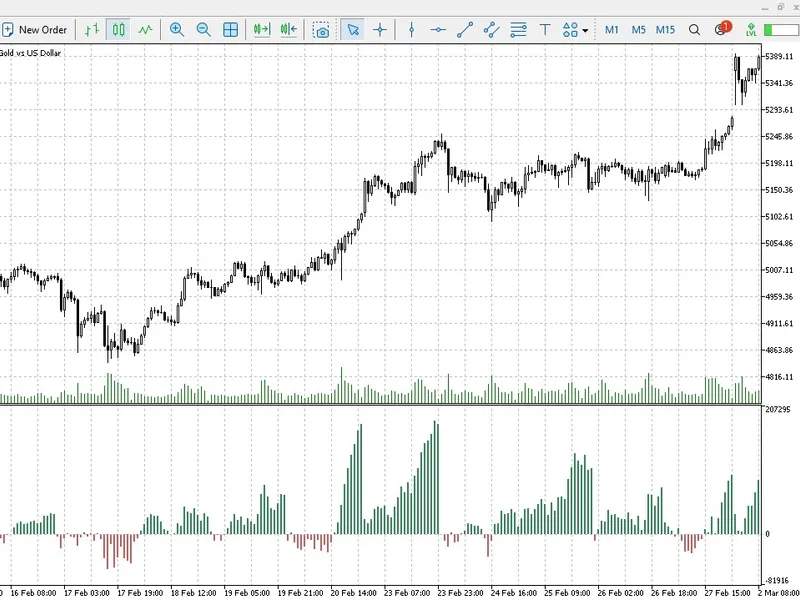
Task: Draw a horizontal line object
Action: (438, 30)
